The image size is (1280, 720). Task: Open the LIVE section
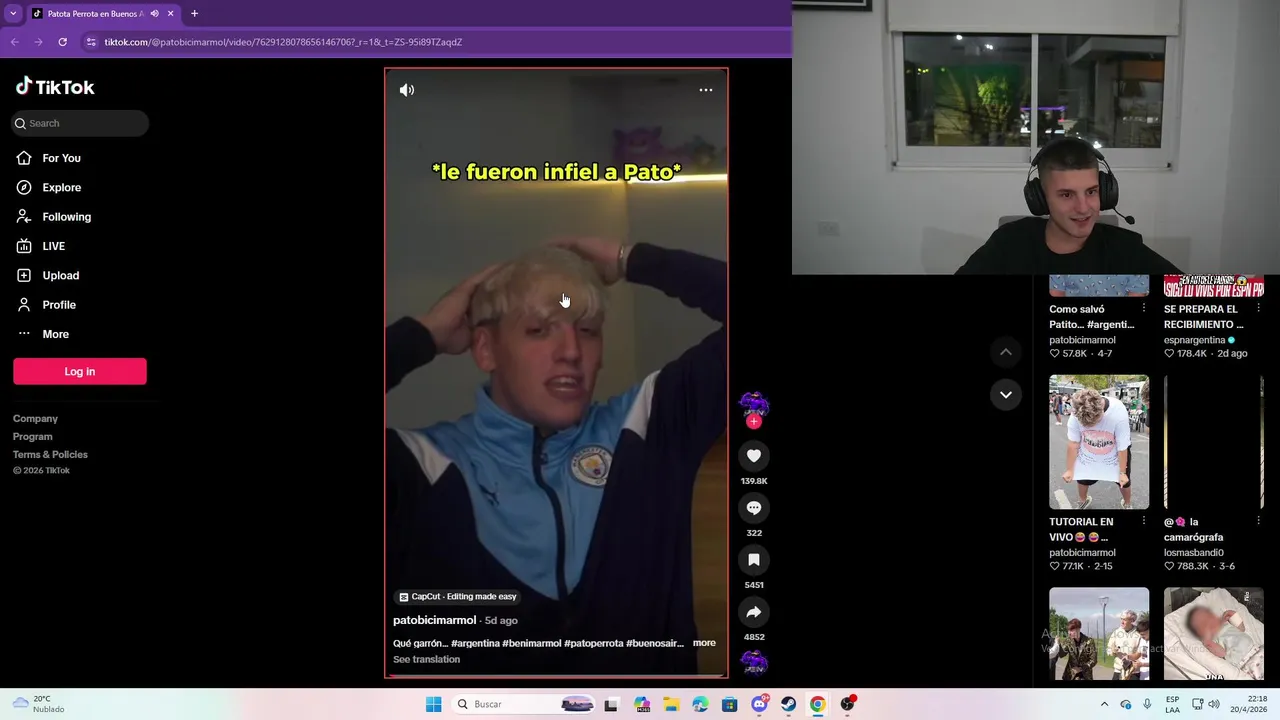coord(53,246)
